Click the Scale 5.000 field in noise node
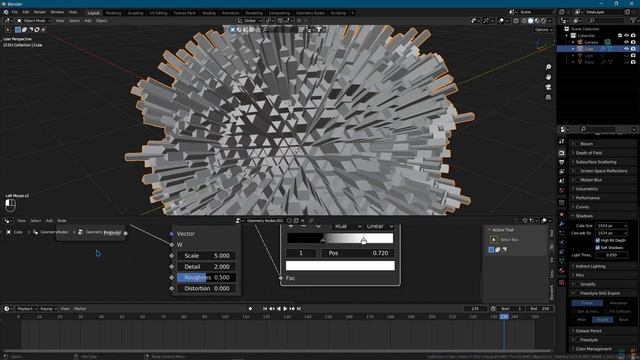640x360 pixels. (x=206, y=256)
